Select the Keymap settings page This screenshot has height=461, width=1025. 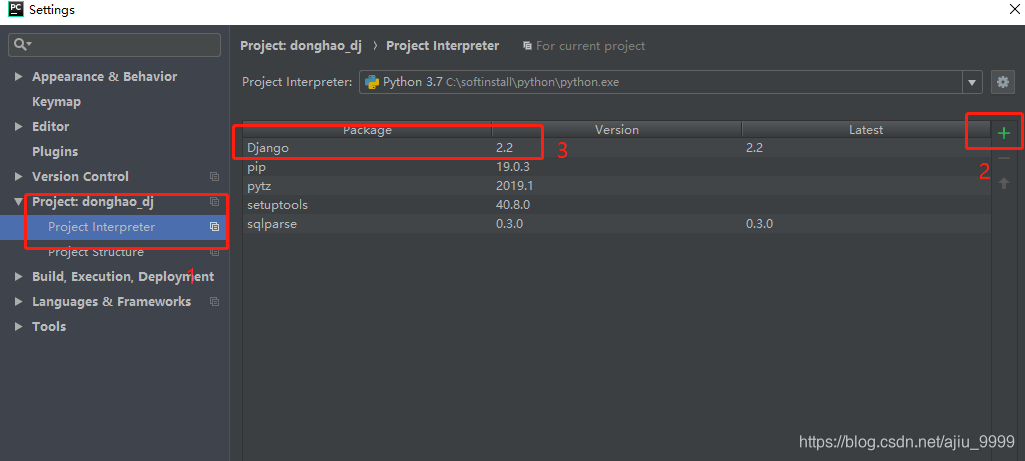[56, 102]
